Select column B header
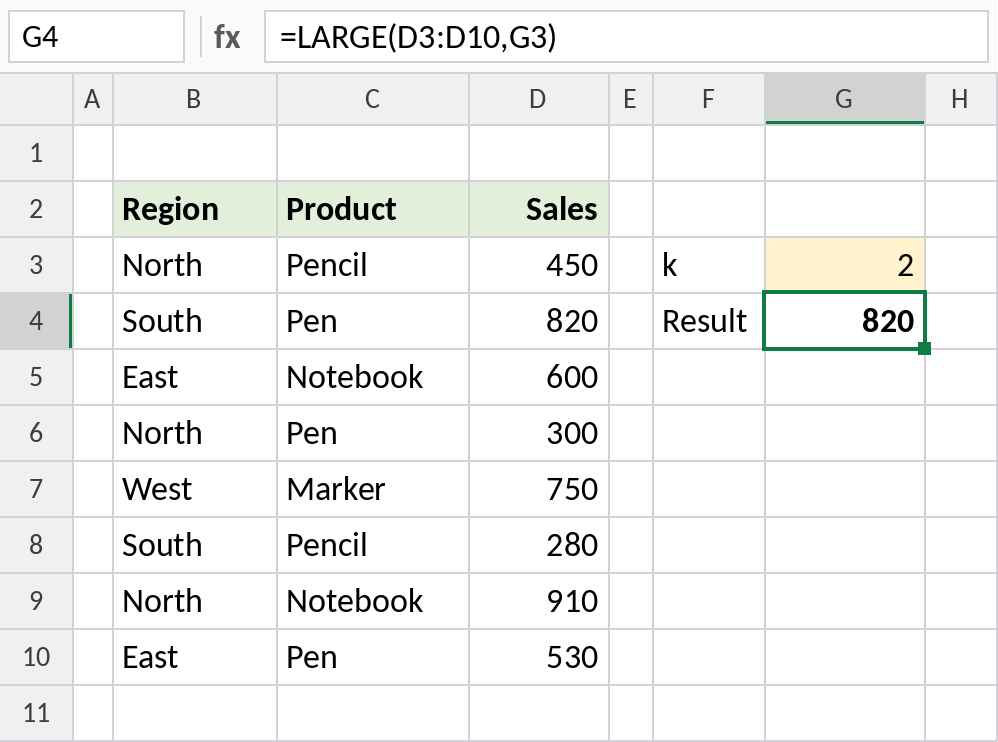The width and height of the screenshot is (998, 742). tap(195, 99)
